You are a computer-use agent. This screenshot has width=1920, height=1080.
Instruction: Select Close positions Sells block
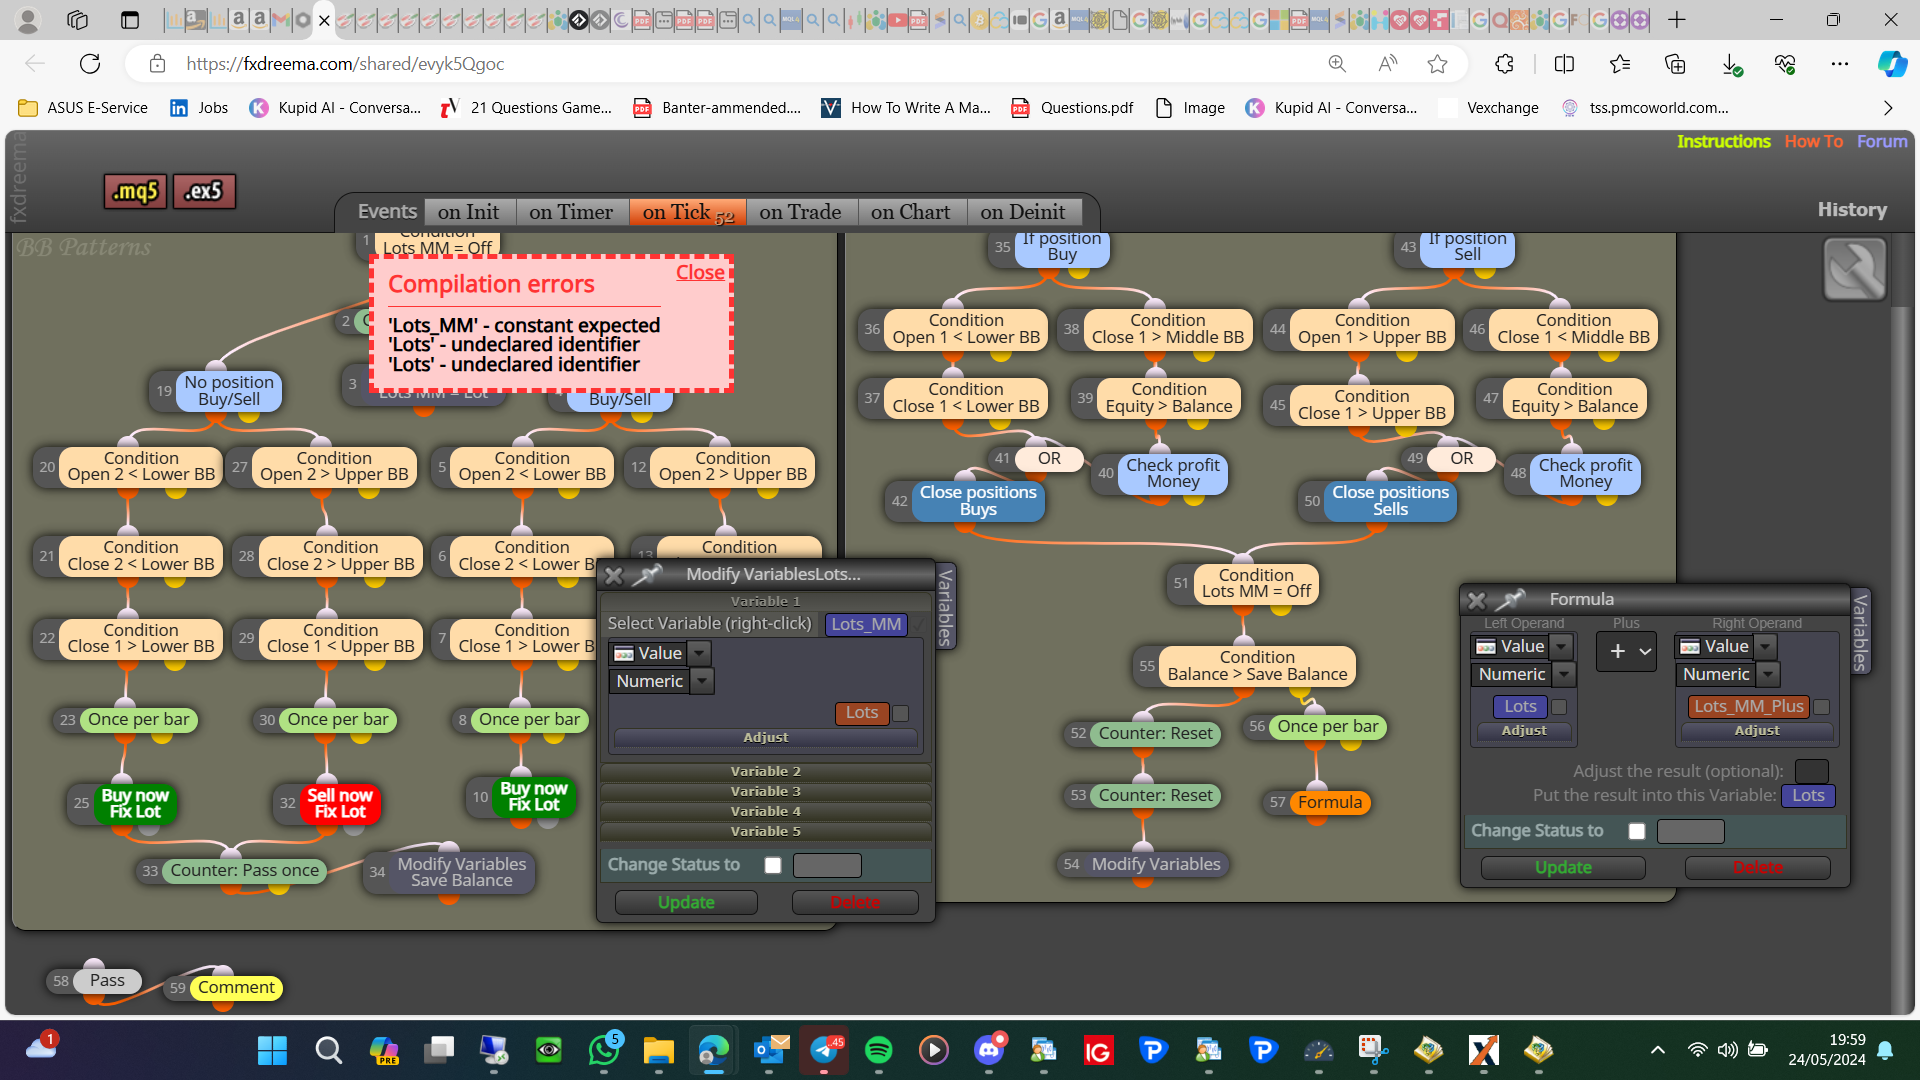(x=1390, y=501)
